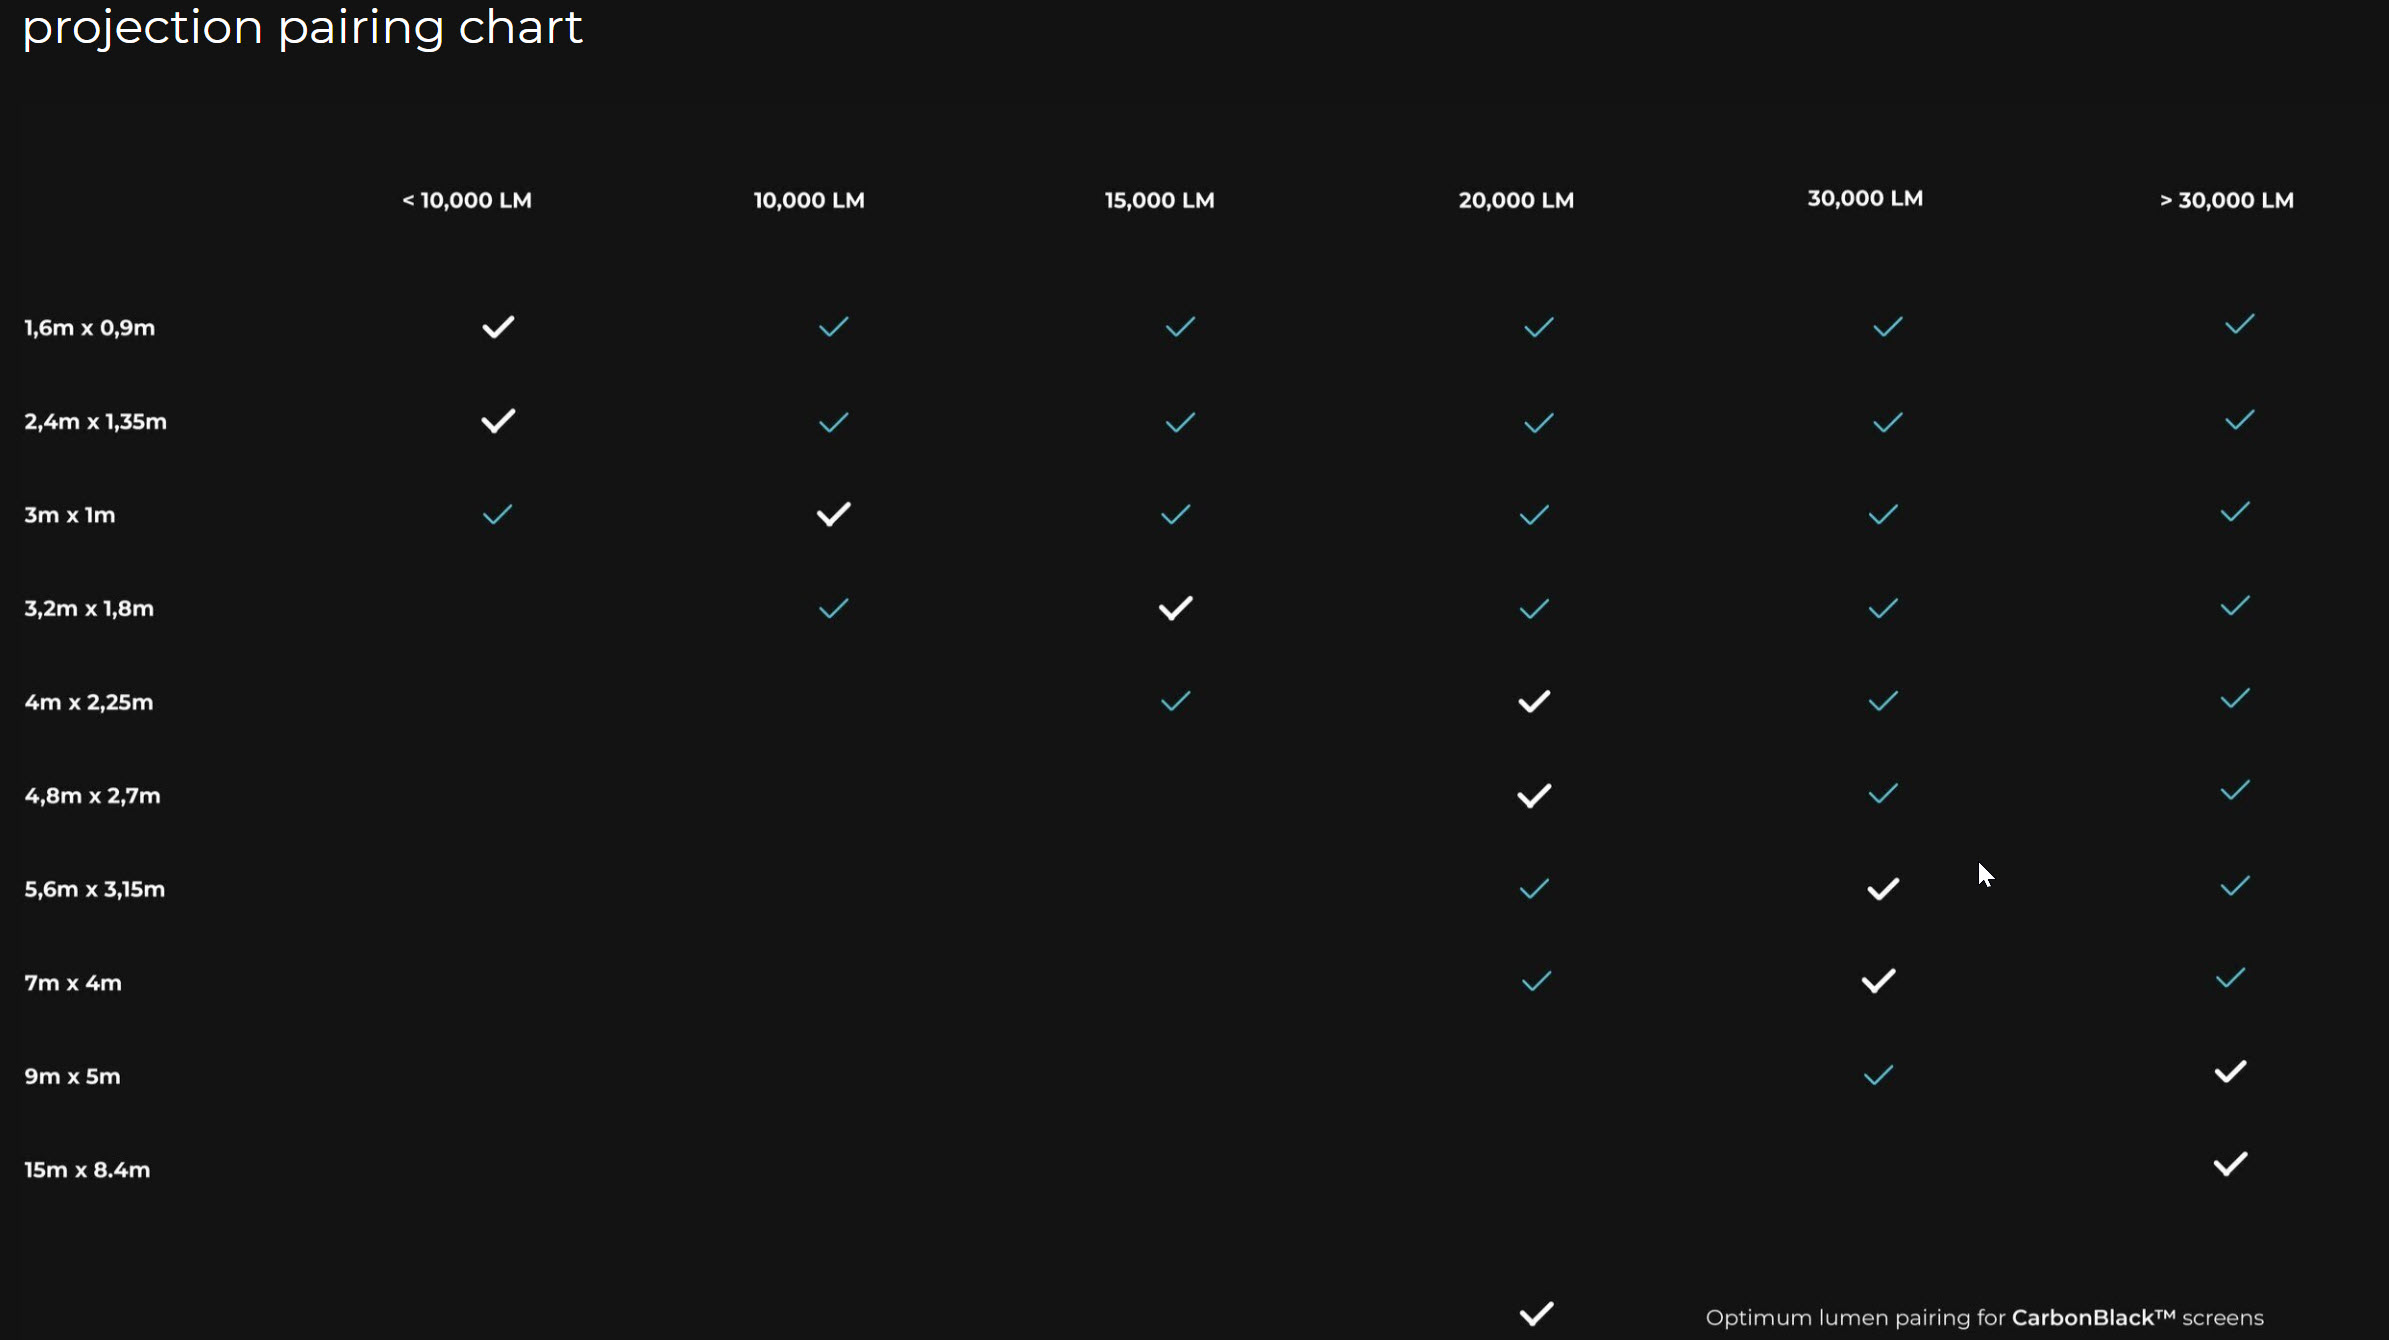Click the blue checkmark for 7m x 4m under > 30,000 LM
2389x1340 pixels.
(2230, 978)
